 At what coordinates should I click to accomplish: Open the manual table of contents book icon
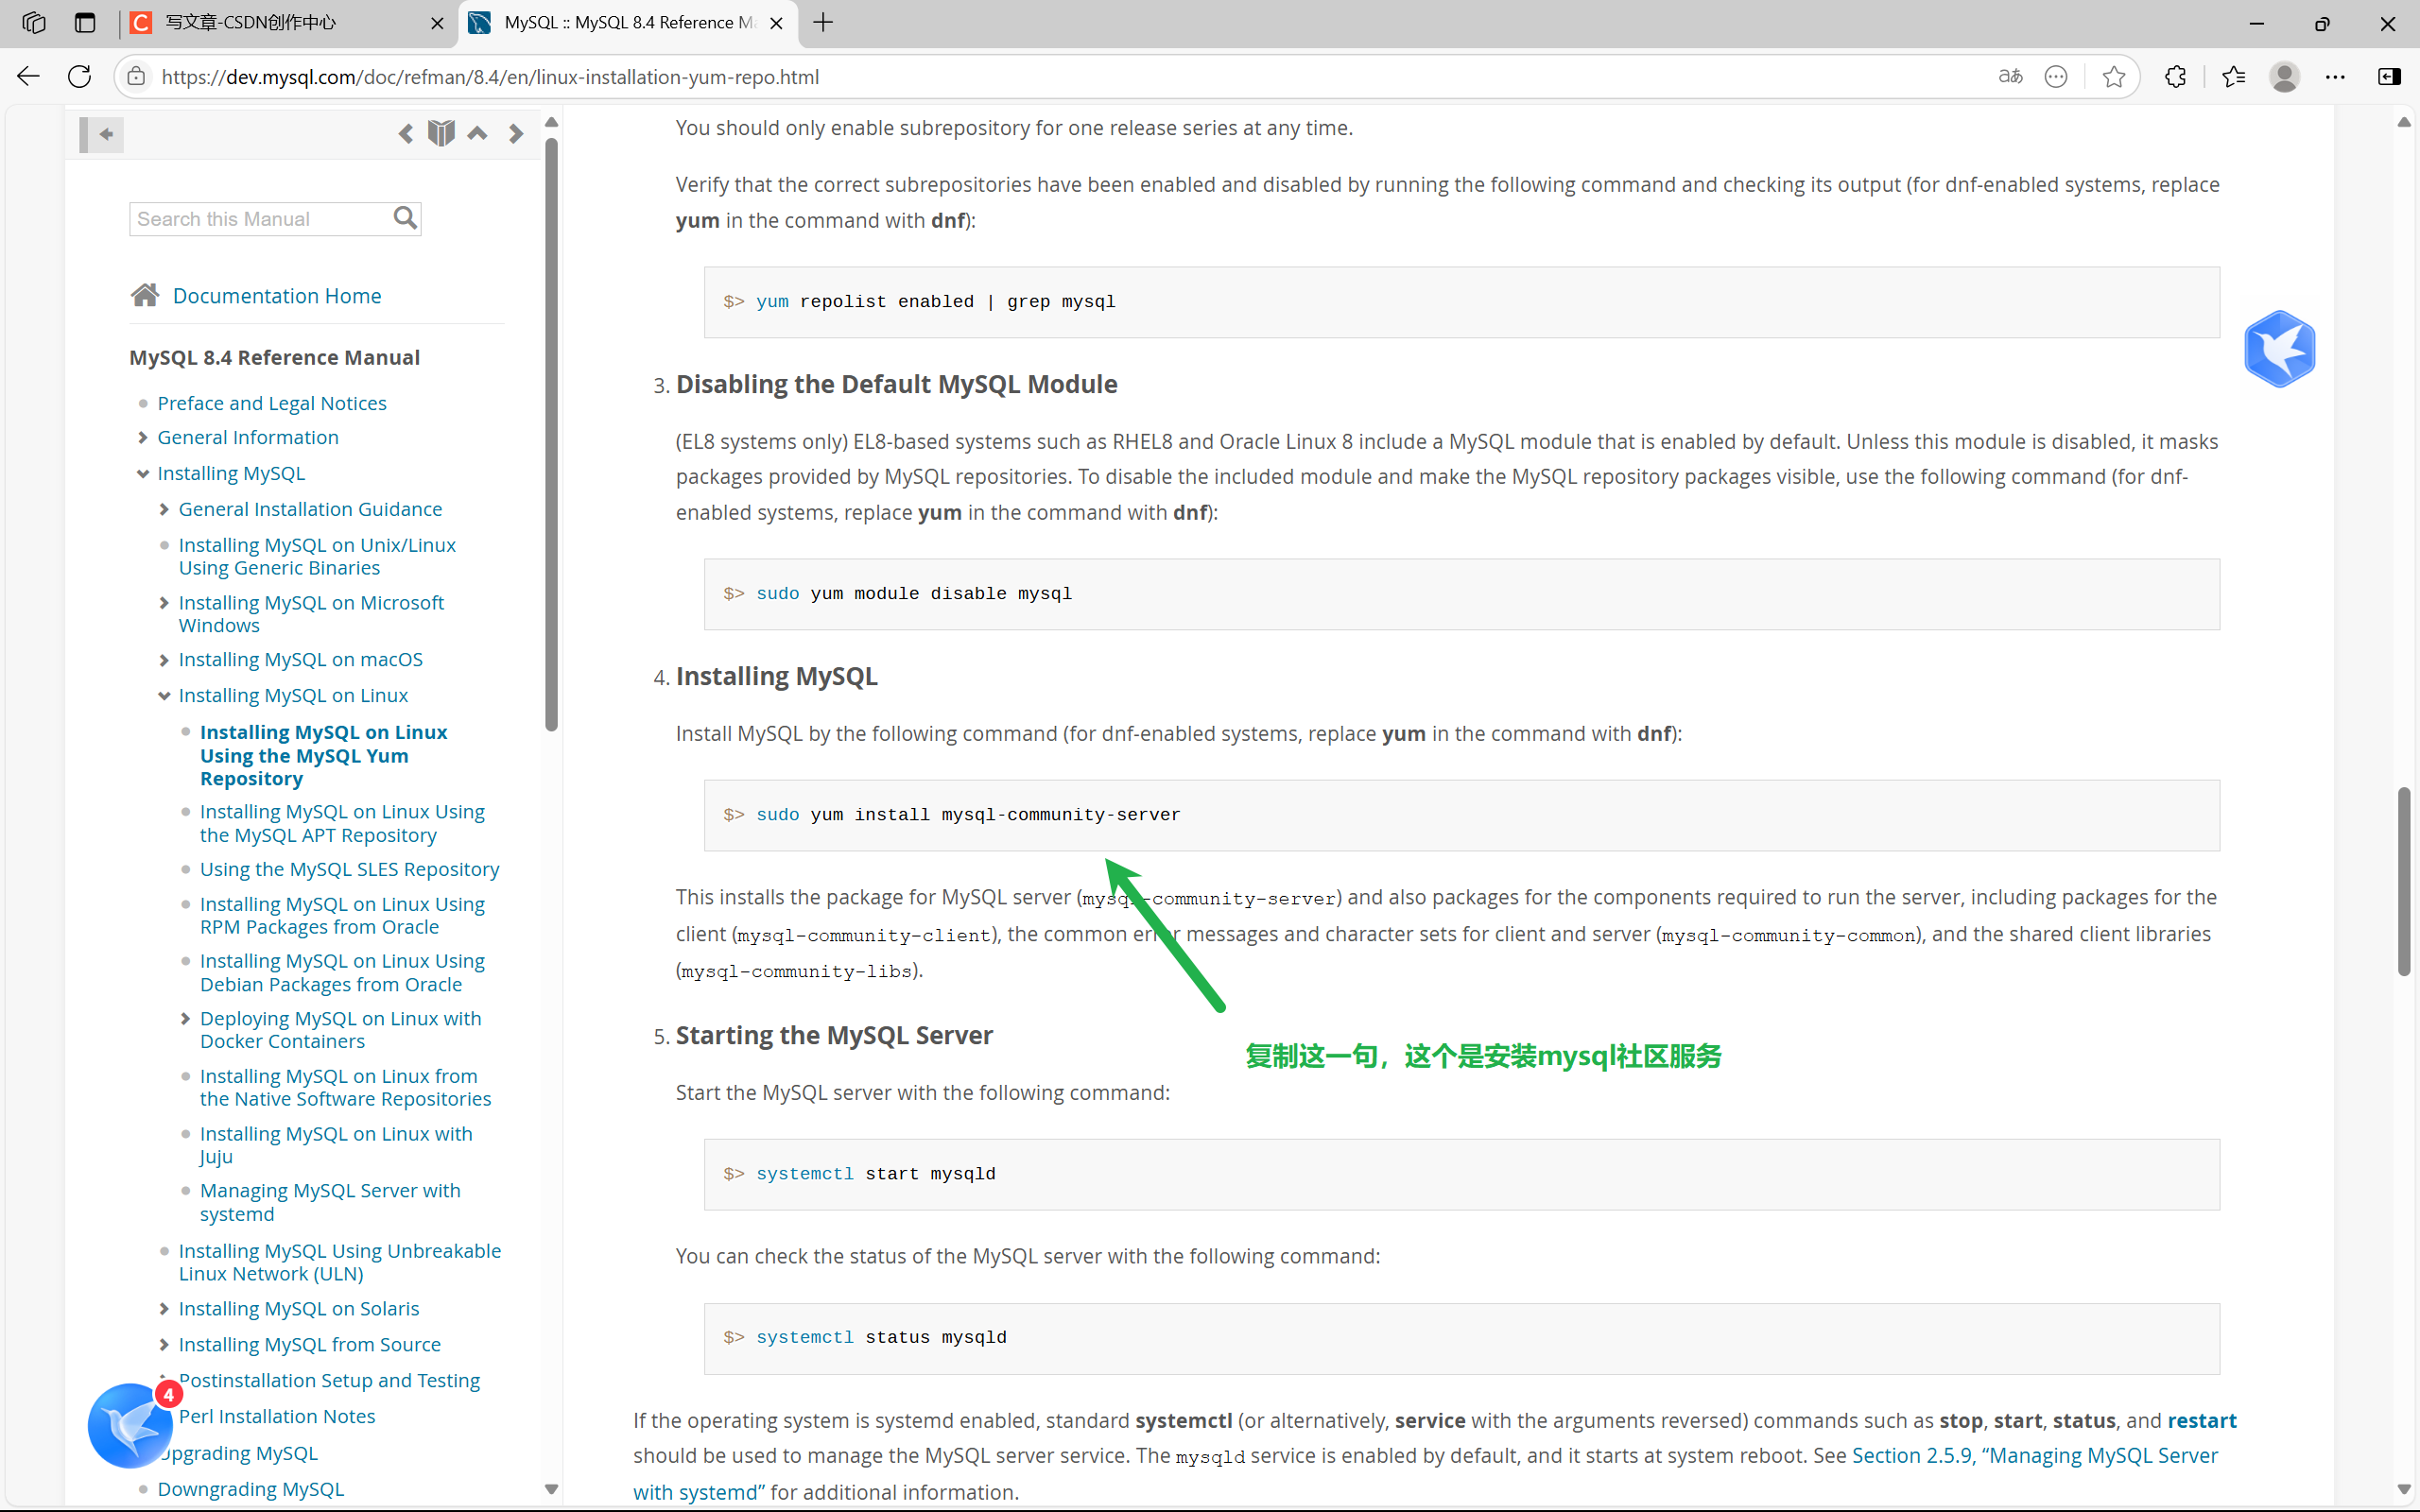click(441, 134)
